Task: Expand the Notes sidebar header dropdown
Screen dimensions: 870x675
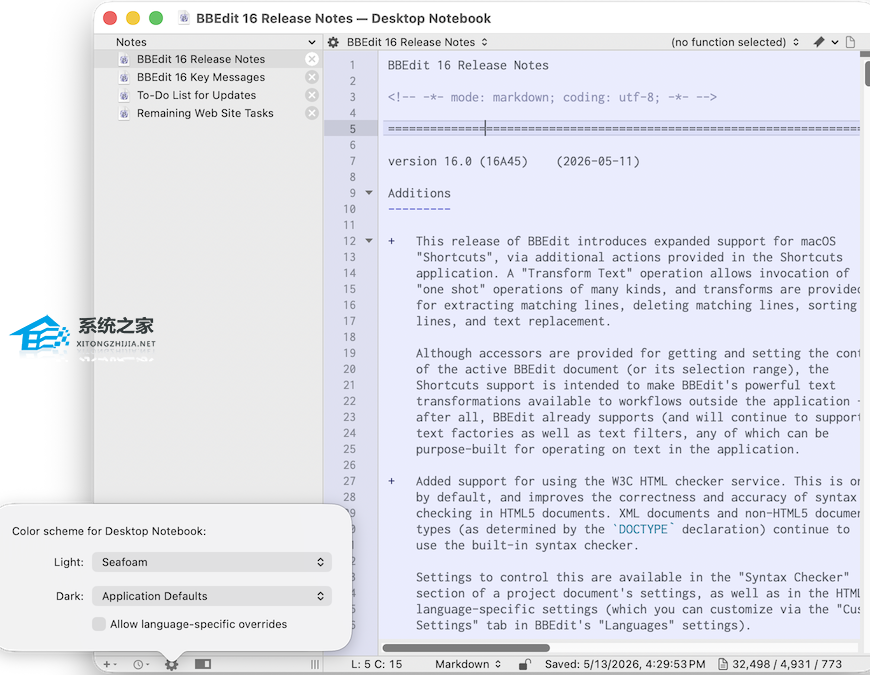Action: pyautogui.click(x=311, y=42)
